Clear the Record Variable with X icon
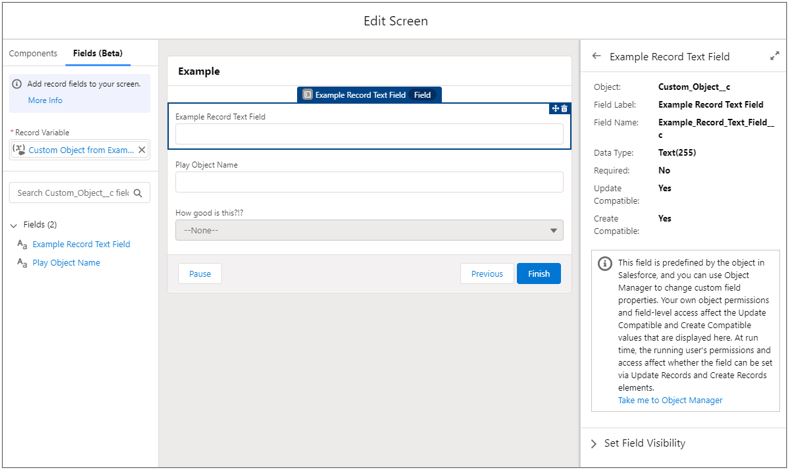The height and width of the screenshot is (473, 792). [x=142, y=150]
